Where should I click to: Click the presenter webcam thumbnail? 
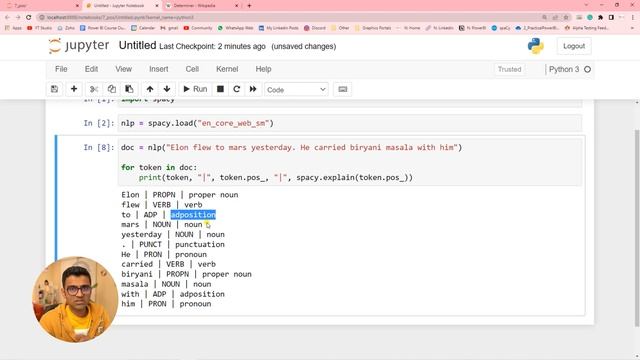point(75,299)
